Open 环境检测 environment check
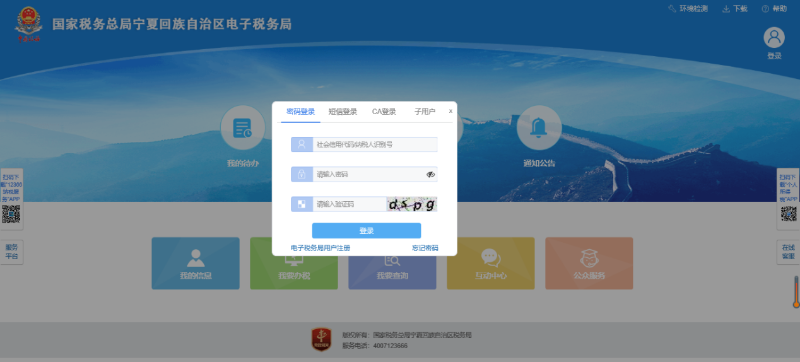Viewport: 800px width, 362px height. [x=688, y=9]
